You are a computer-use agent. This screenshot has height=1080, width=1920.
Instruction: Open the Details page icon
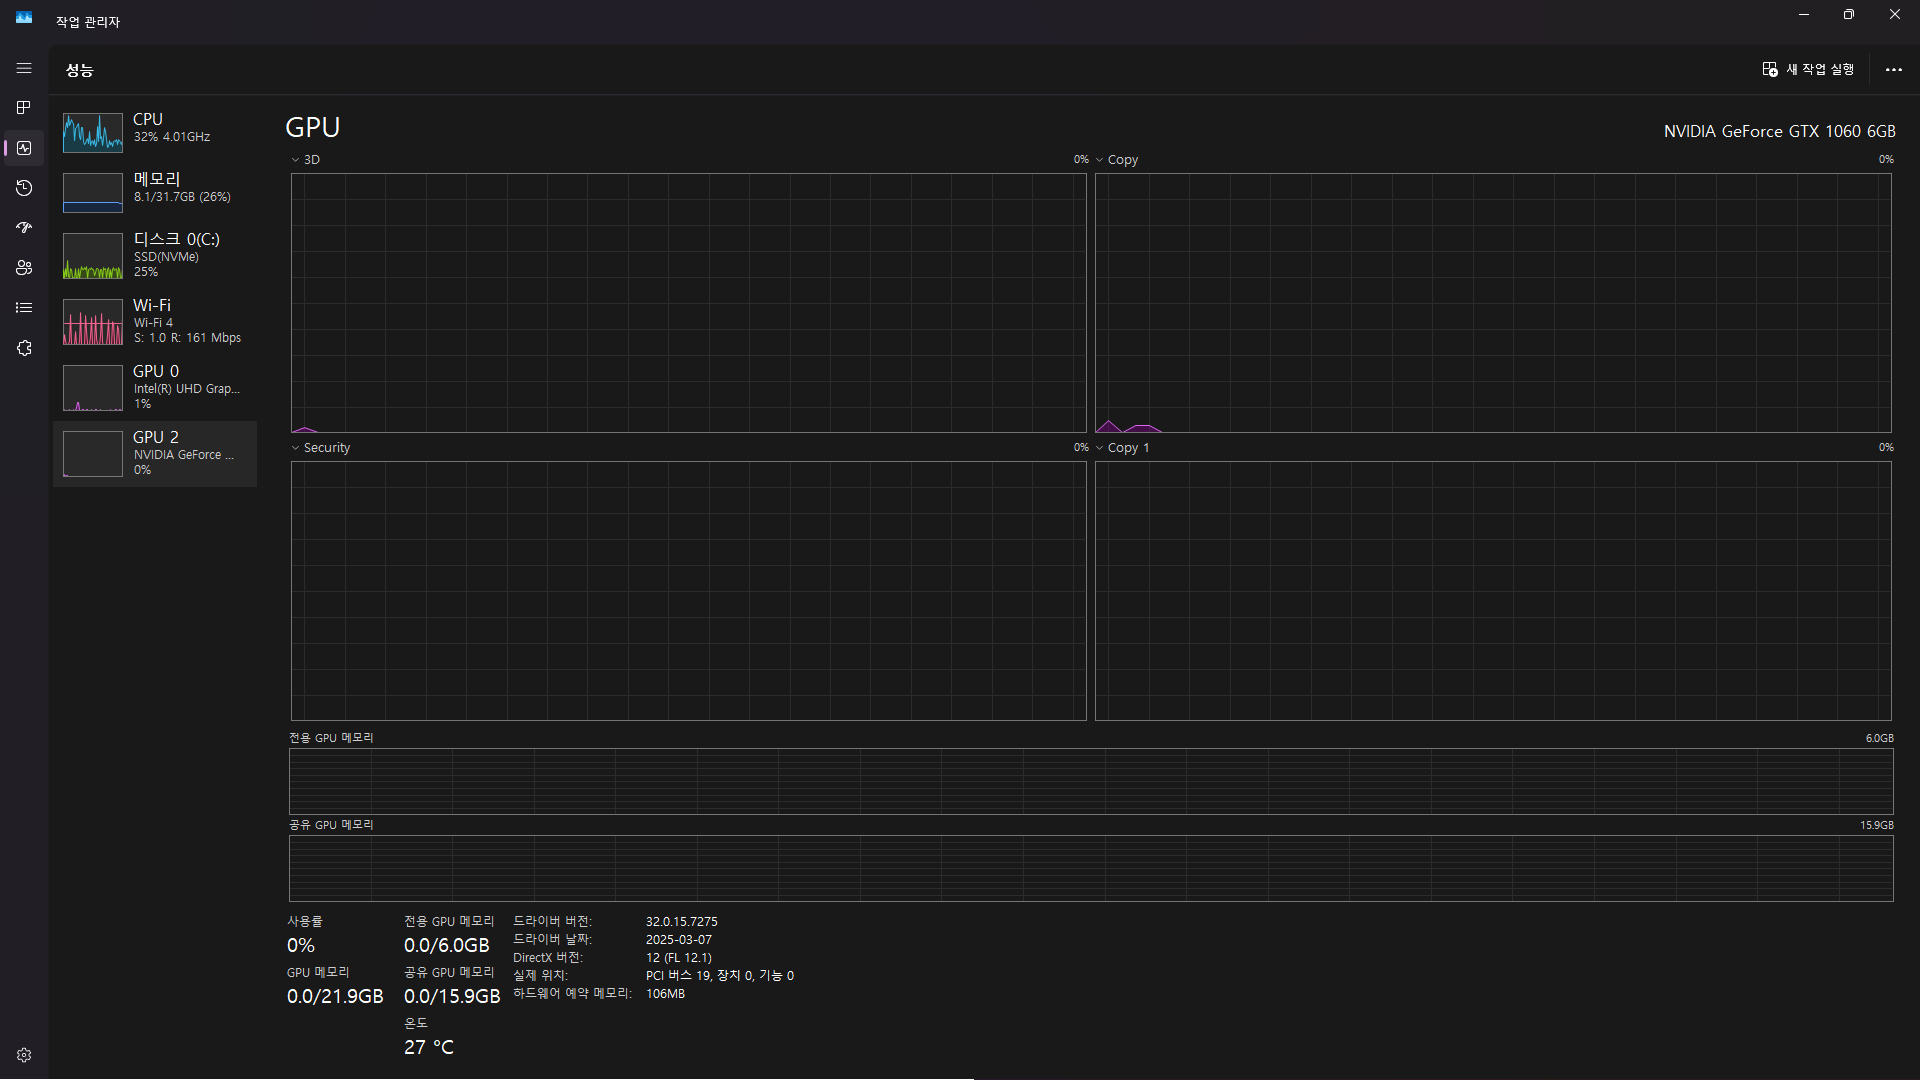(24, 308)
